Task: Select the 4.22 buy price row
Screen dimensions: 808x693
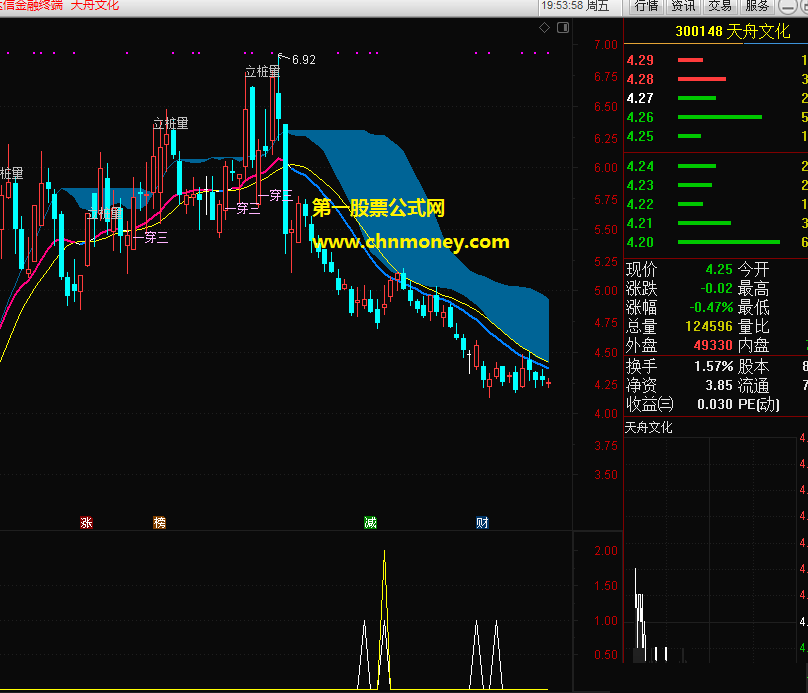Action: tap(716, 205)
